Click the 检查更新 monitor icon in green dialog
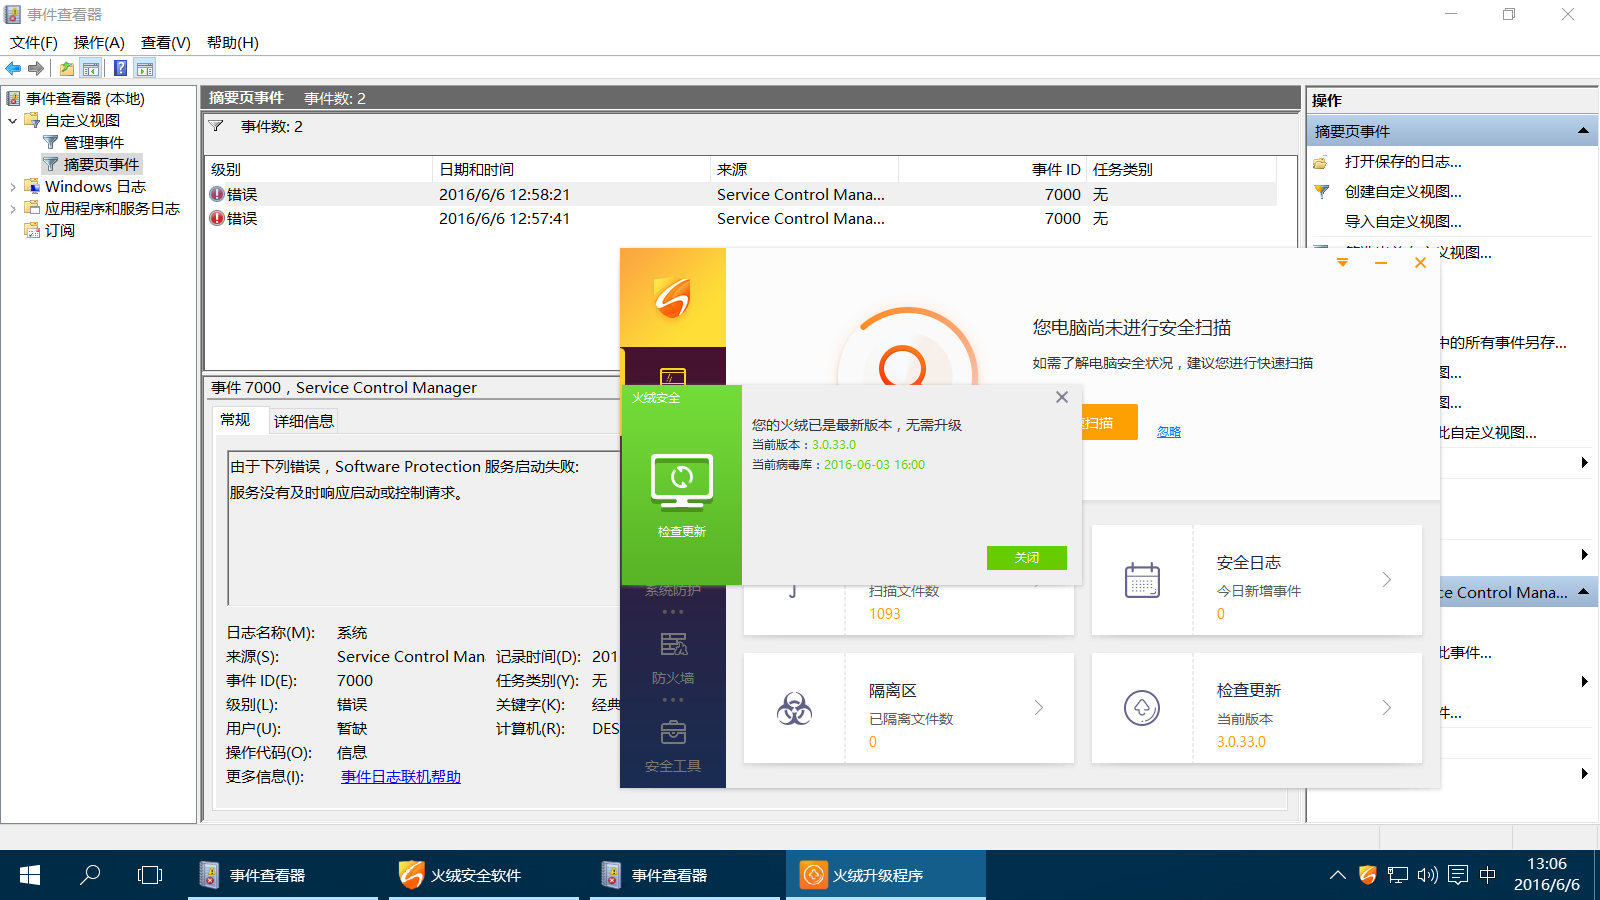This screenshot has width=1600, height=900. 682,481
